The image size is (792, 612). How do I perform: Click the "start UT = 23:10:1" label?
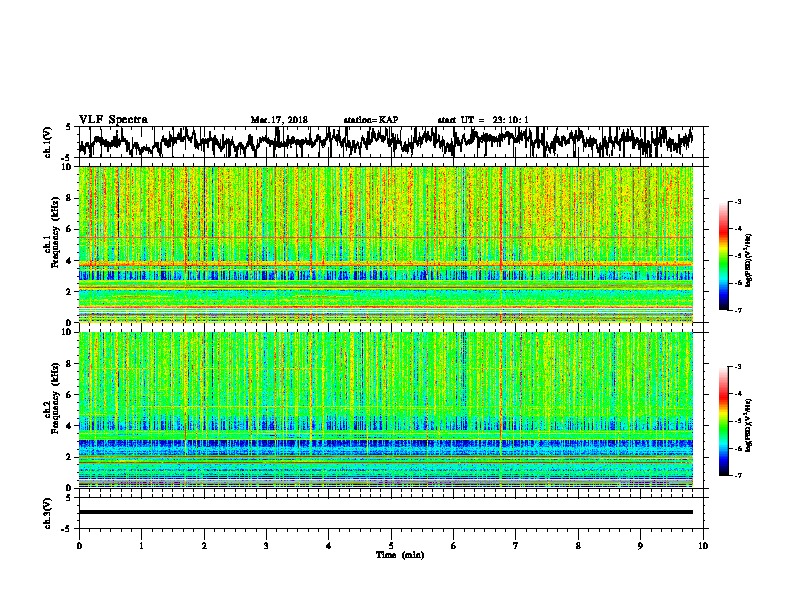click(x=483, y=120)
